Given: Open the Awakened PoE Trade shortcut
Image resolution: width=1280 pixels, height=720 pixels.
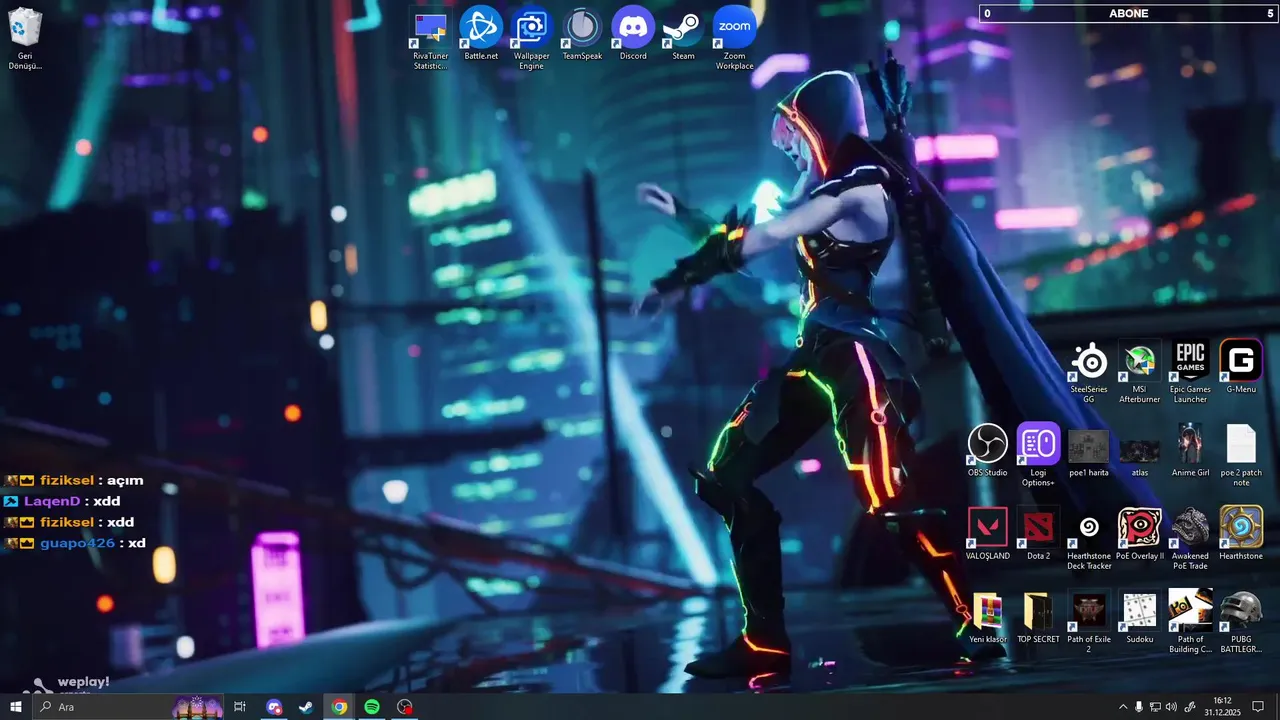Looking at the screenshot, I should [x=1190, y=539].
